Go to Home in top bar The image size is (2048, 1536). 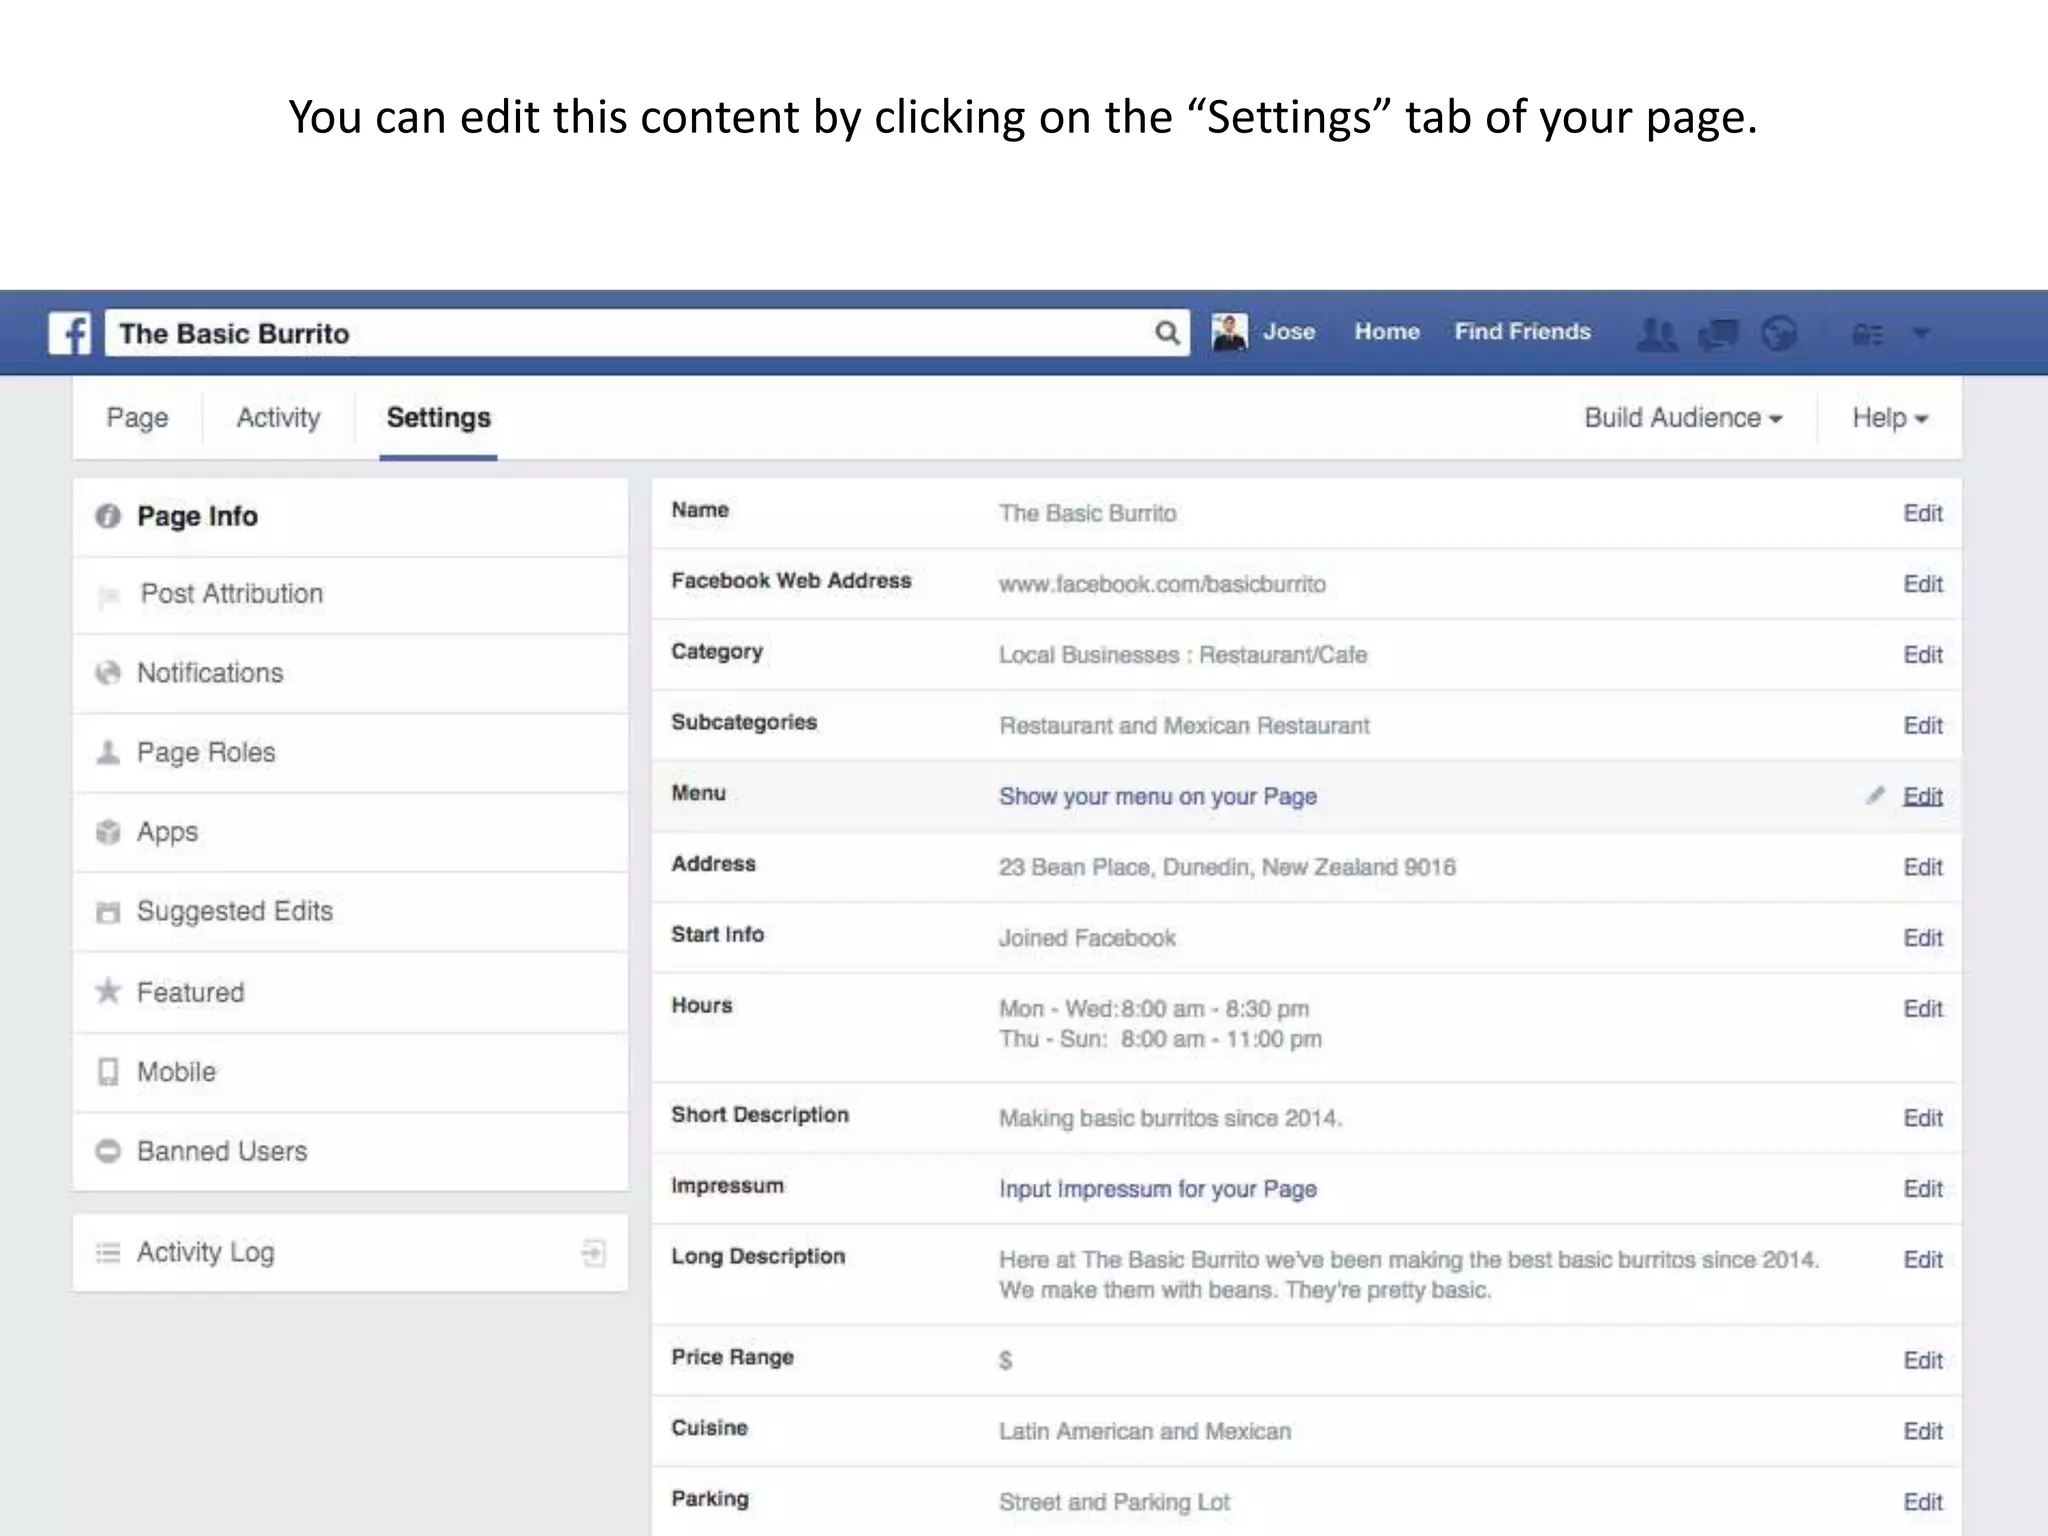(1387, 332)
